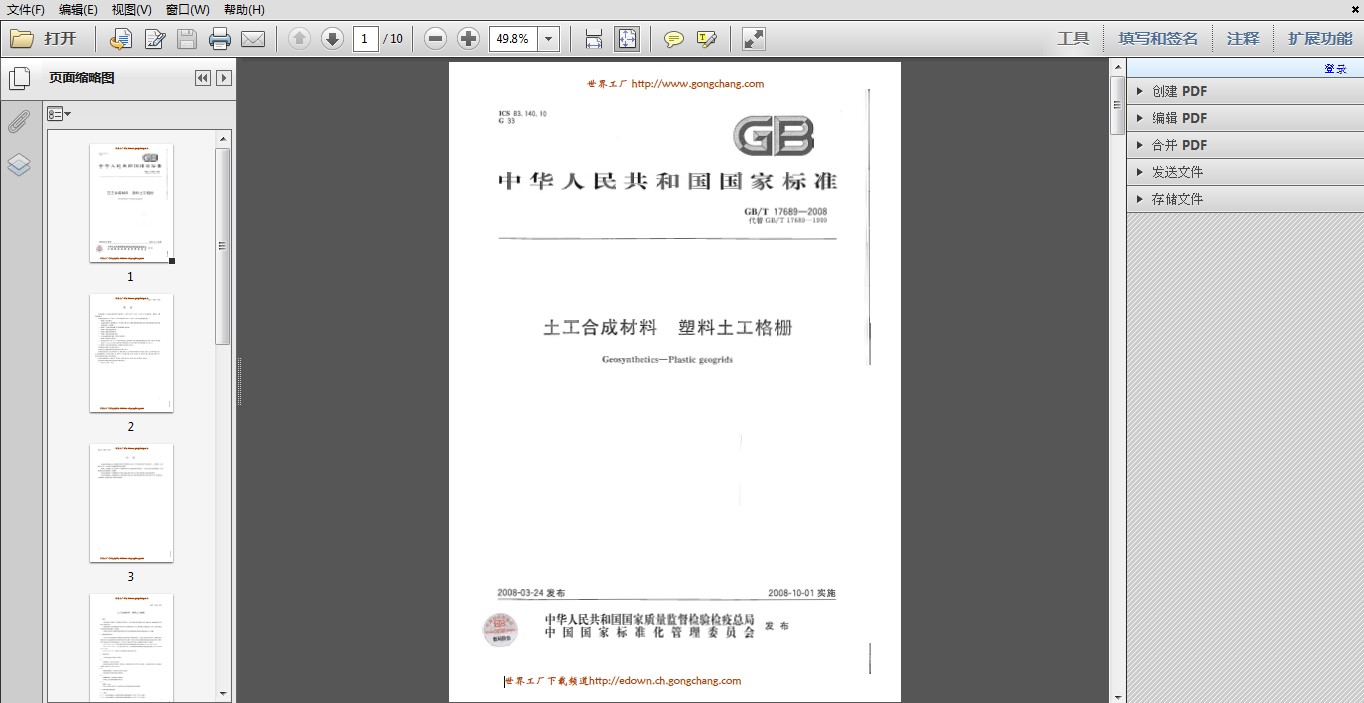This screenshot has height=703, width=1364.
Task: Click the edit document pencil icon
Action: [155, 39]
